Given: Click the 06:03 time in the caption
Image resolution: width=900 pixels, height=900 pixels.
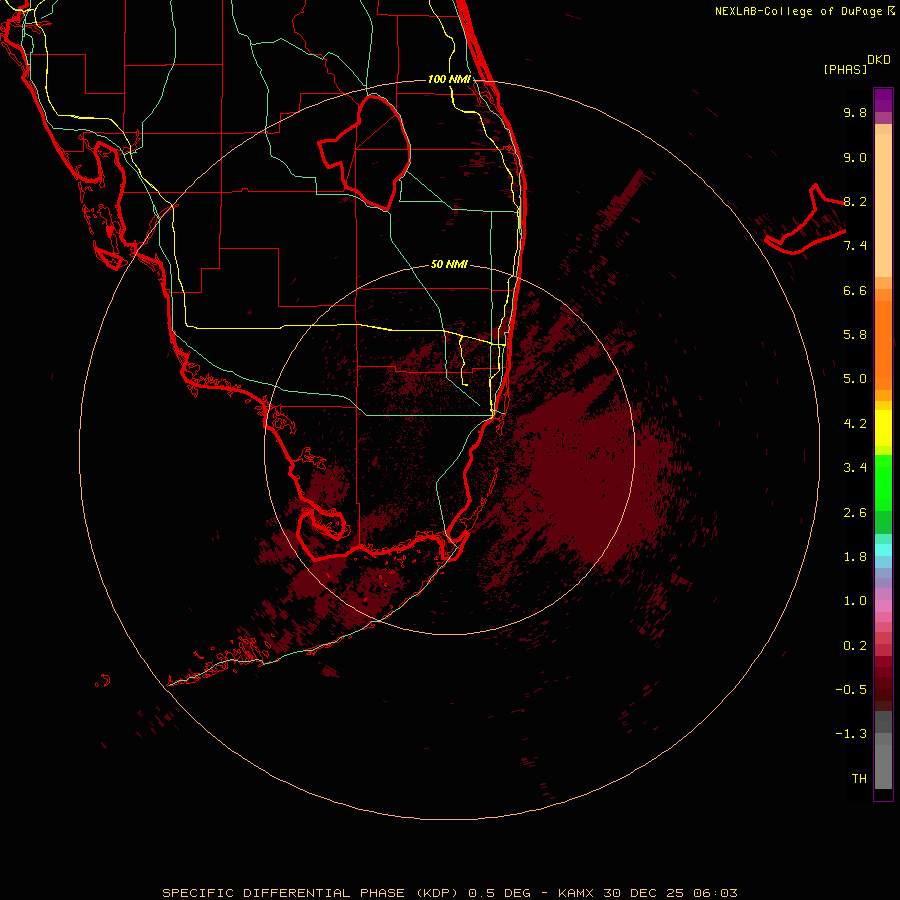Looking at the screenshot, I should click(x=715, y=893).
